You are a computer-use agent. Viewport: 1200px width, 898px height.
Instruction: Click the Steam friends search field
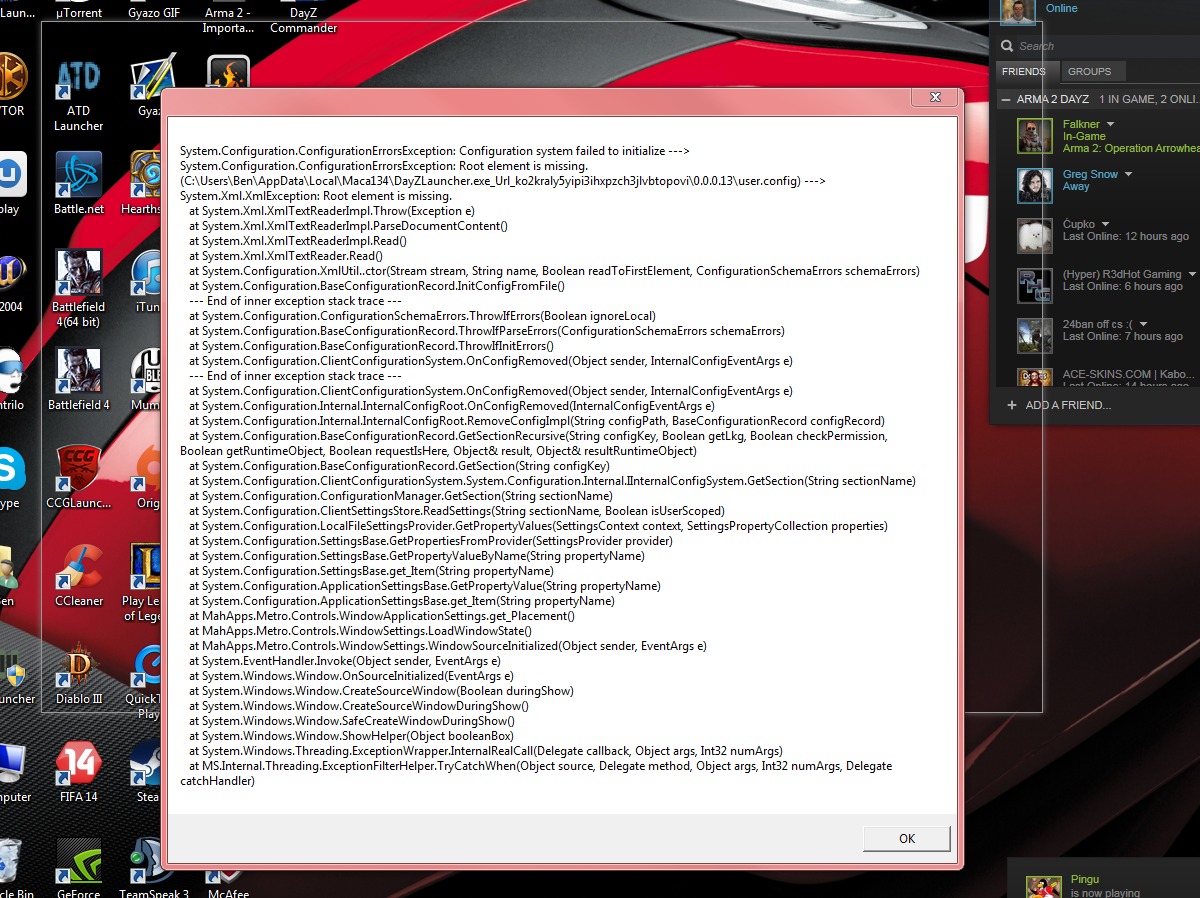1100,46
